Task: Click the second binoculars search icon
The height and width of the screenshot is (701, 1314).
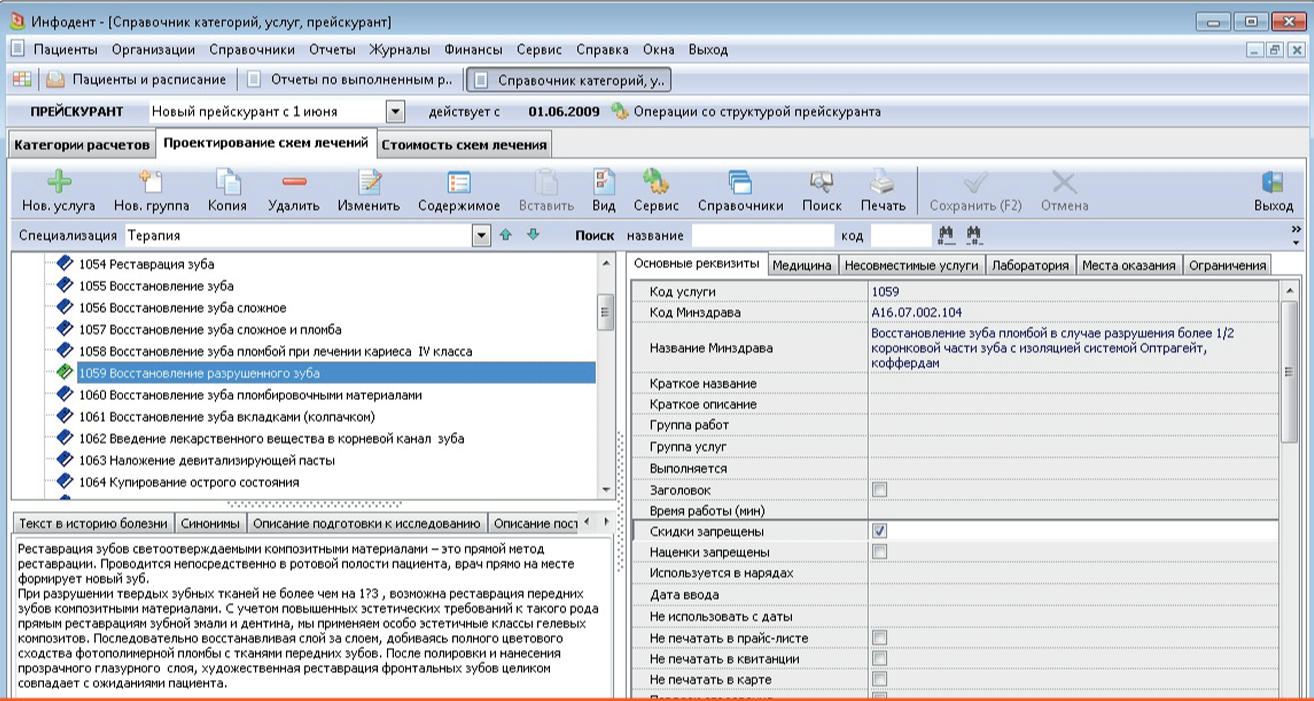Action: 974,235
